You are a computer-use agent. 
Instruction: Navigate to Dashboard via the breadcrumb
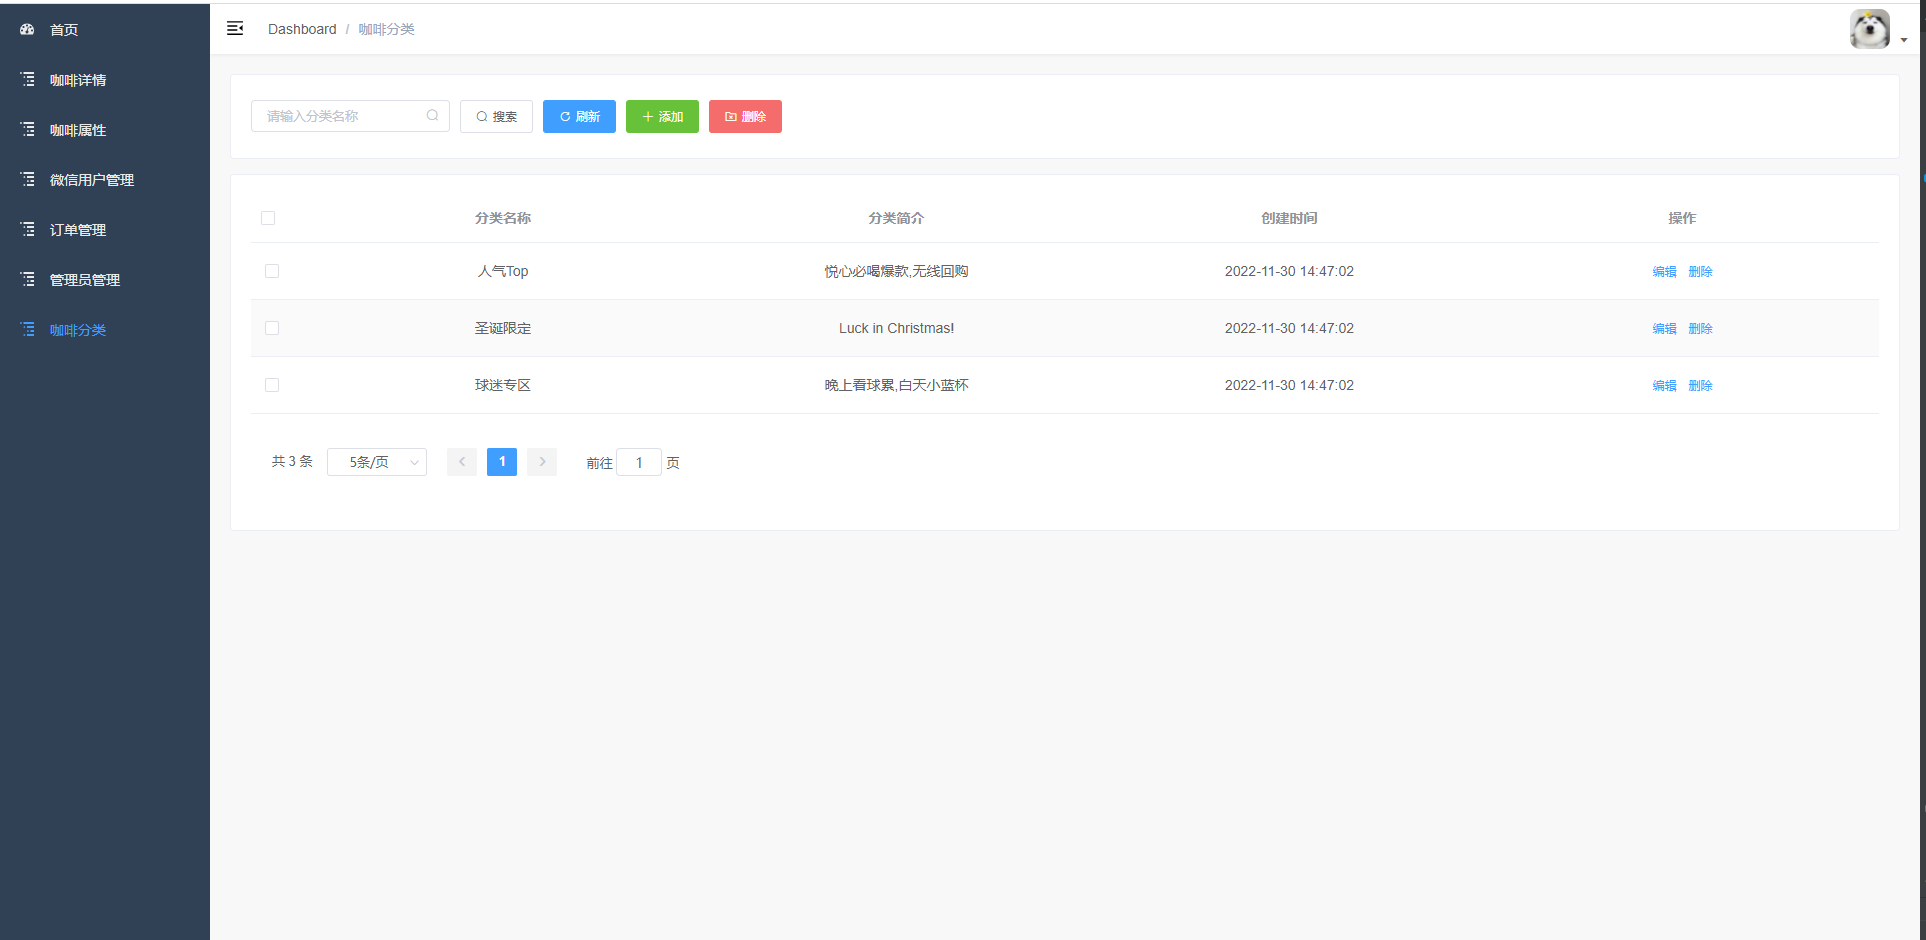pos(301,29)
